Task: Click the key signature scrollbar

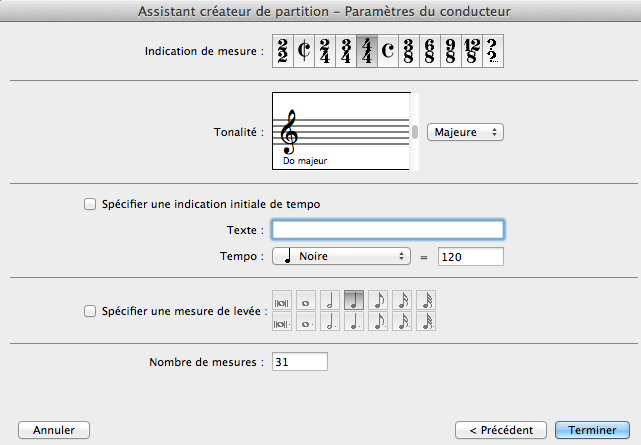Action: (x=415, y=131)
